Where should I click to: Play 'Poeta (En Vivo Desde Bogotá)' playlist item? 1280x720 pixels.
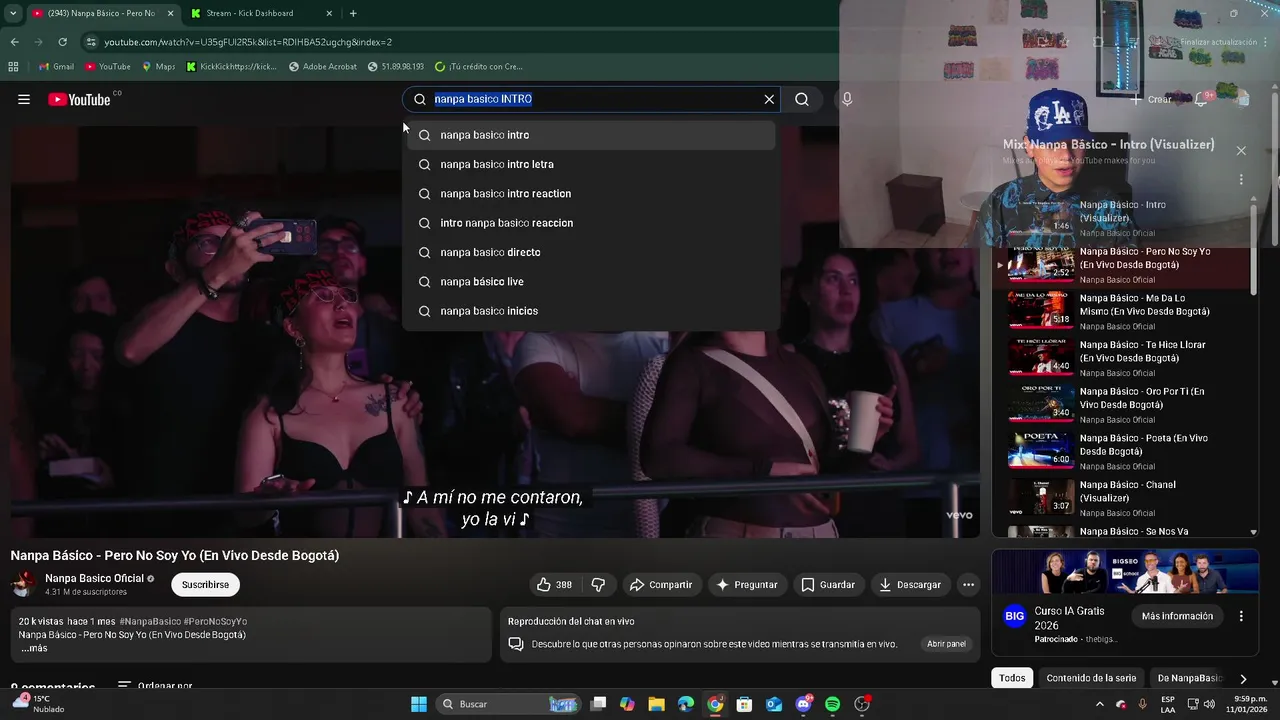coord(1122,451)
